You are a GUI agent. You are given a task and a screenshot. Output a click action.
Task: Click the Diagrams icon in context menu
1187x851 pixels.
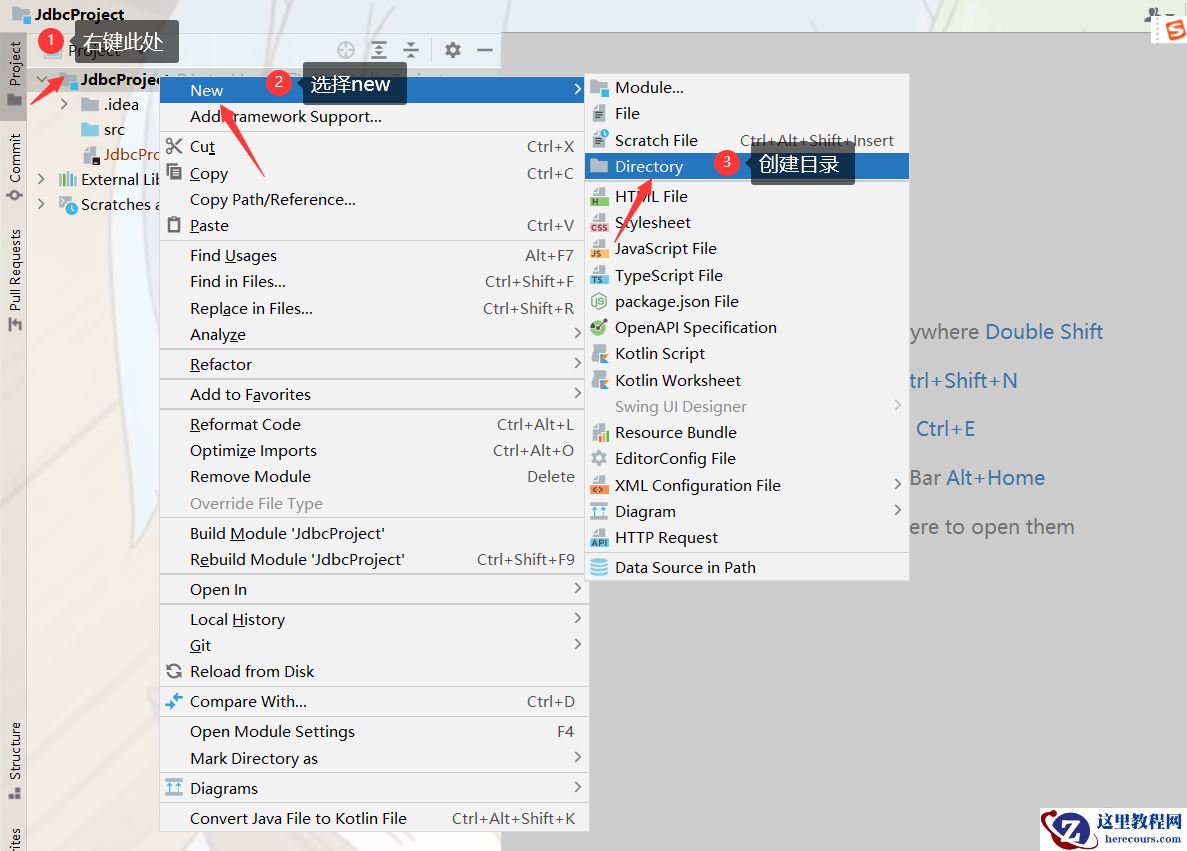174,787
